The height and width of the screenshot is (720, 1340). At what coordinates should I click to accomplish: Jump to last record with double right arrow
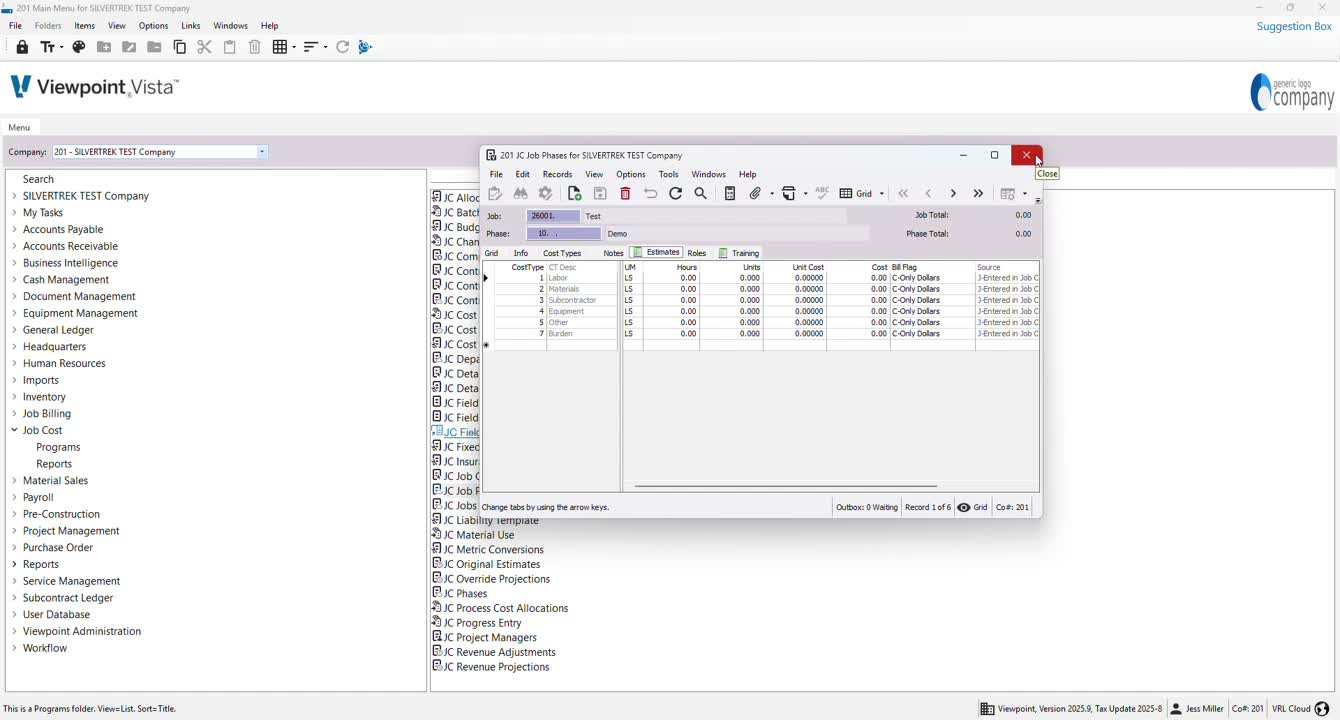coord(978,194)
